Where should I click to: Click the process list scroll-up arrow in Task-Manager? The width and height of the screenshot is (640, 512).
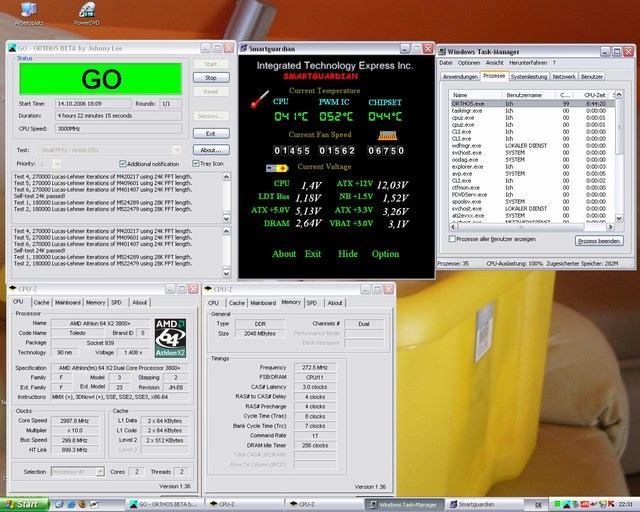(x=619, y=94)
